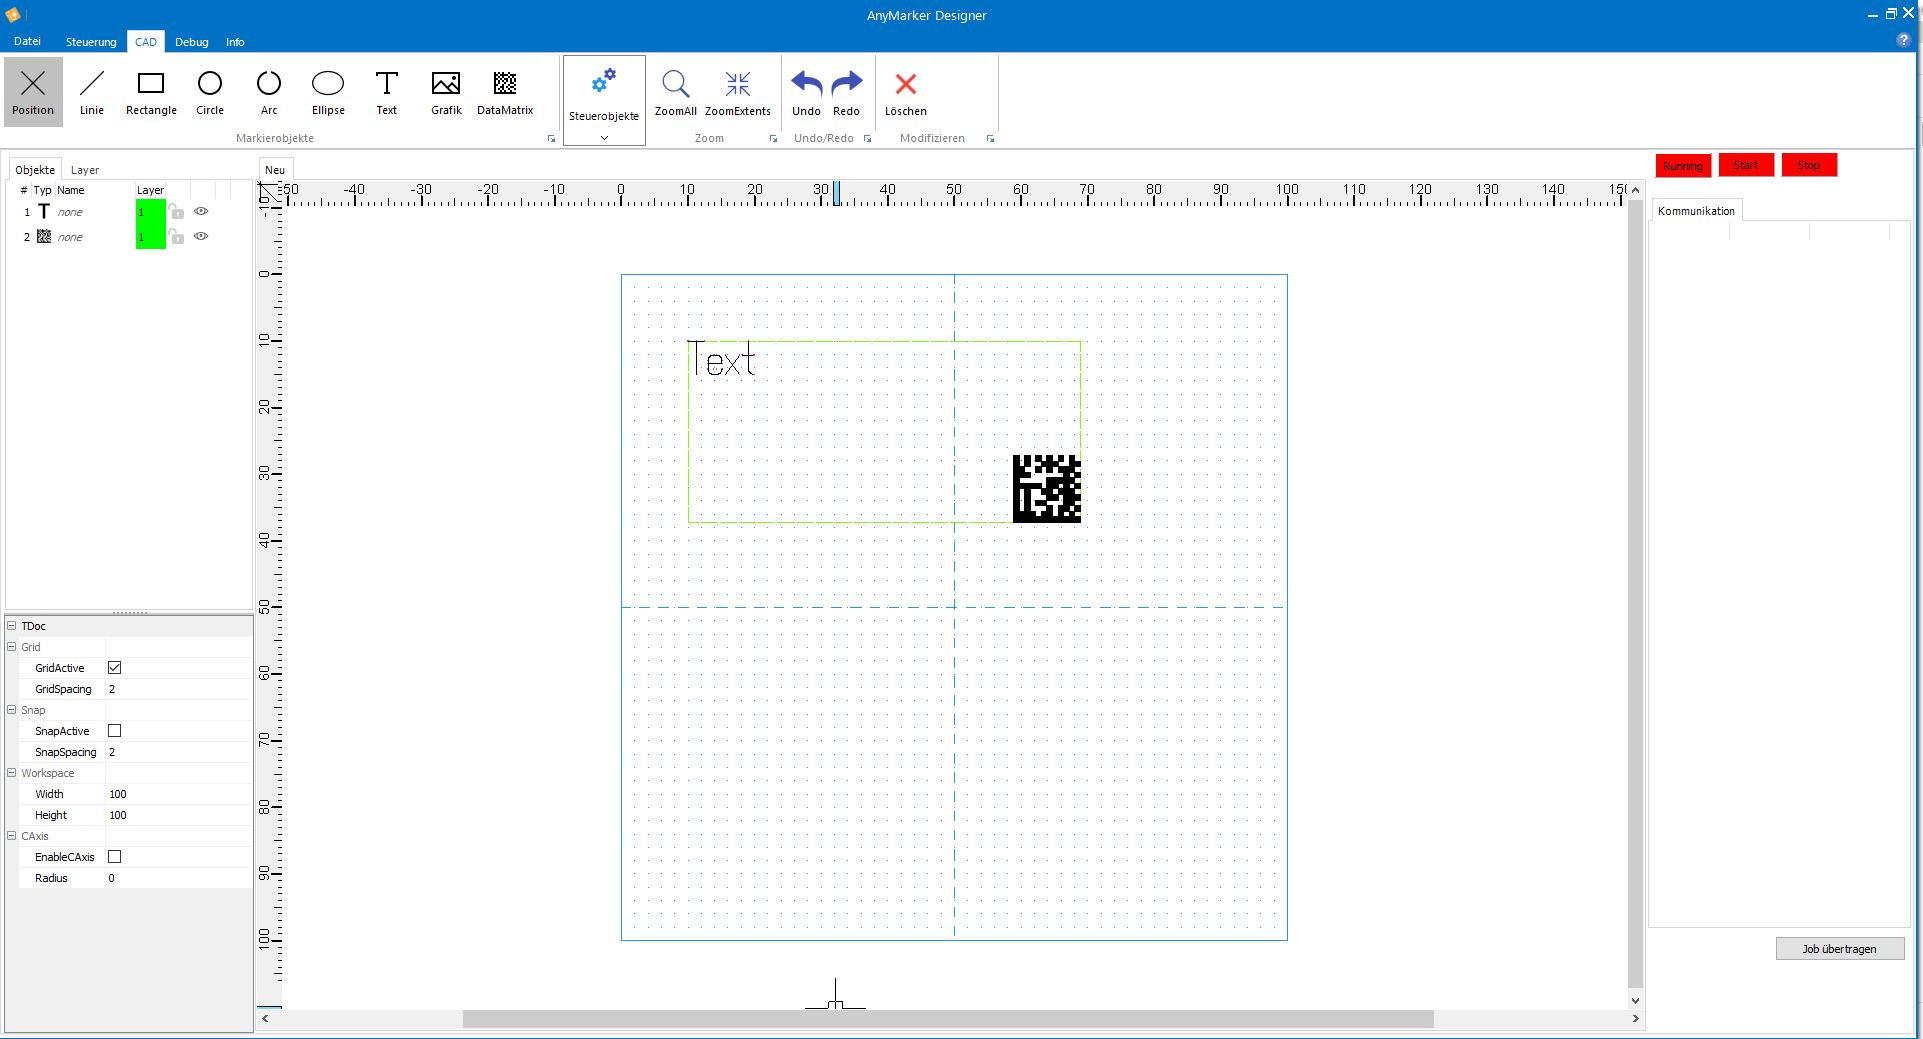The image size is (1923, 1039).
Task: Pick the Ellipse tool
Action: (328, 92)
